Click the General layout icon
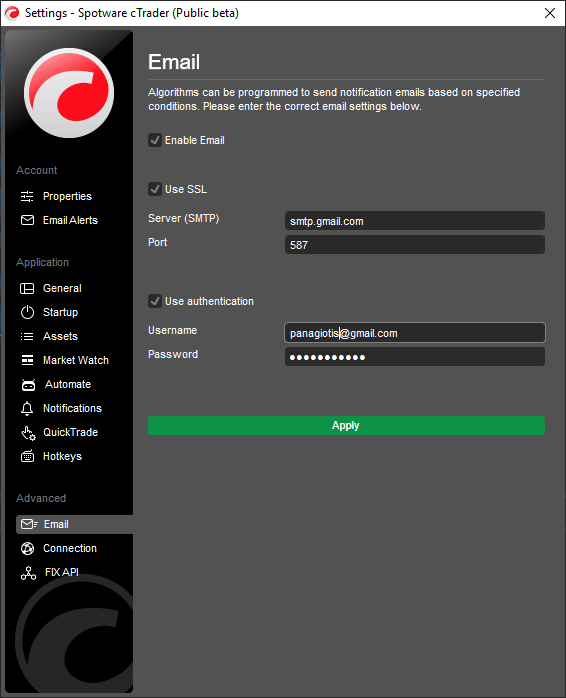Viewport: 566px width, 698px height. point(27,288)
